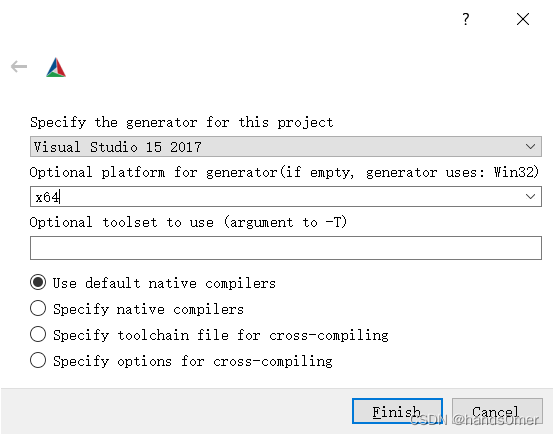The image size is (554, 435).
Task: Click the CMake triangle logo
Action: pos(56,67)
